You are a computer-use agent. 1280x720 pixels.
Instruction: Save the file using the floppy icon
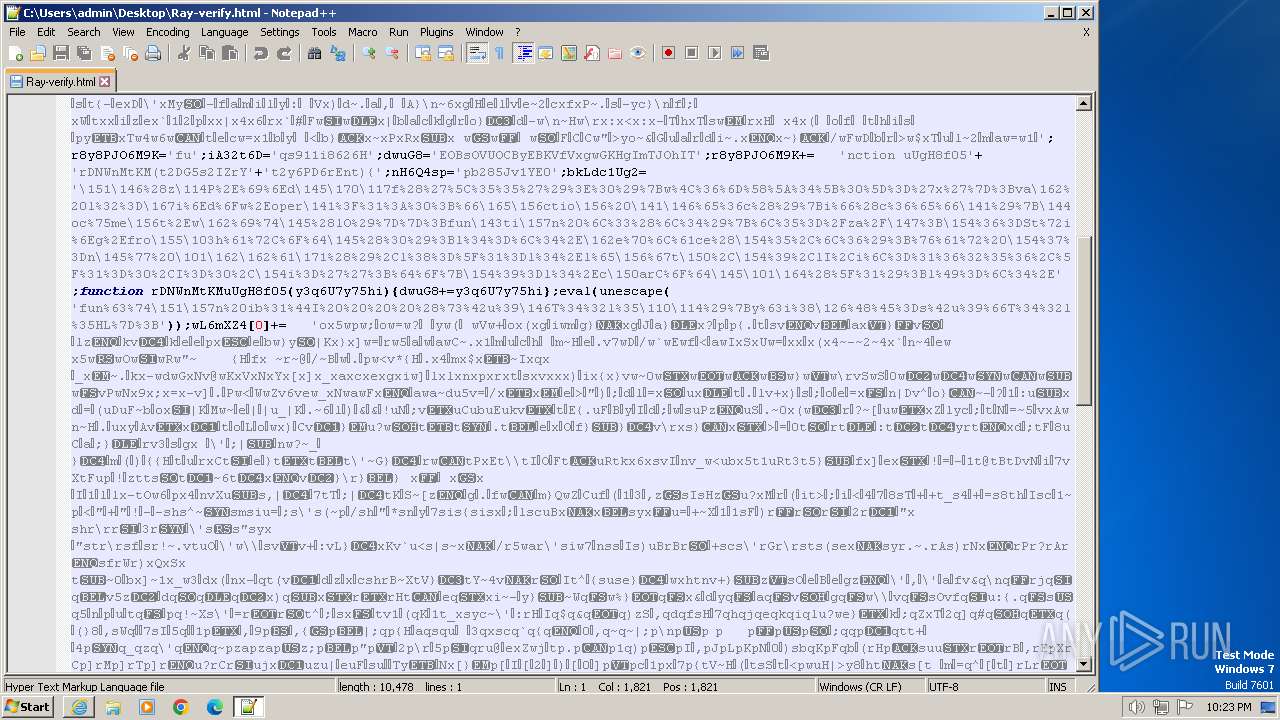(61, 53)
